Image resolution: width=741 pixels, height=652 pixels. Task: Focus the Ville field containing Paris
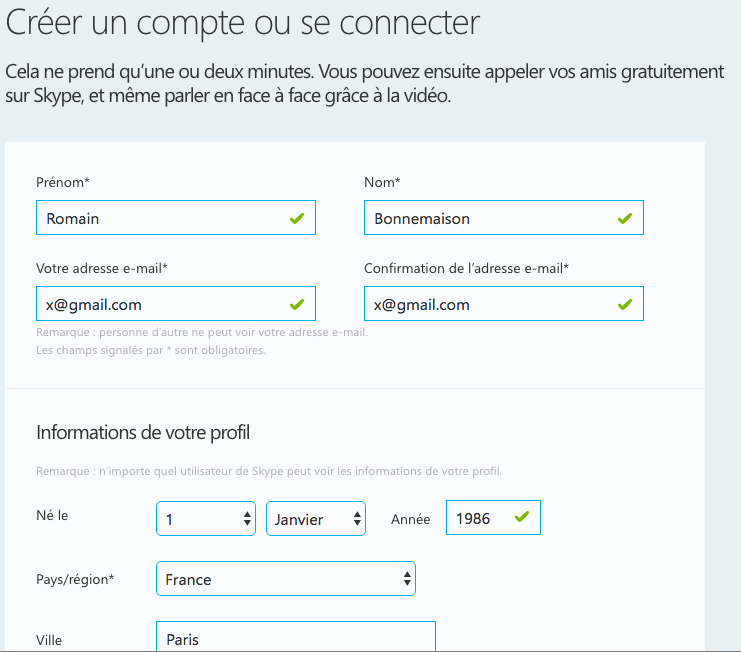296,637
